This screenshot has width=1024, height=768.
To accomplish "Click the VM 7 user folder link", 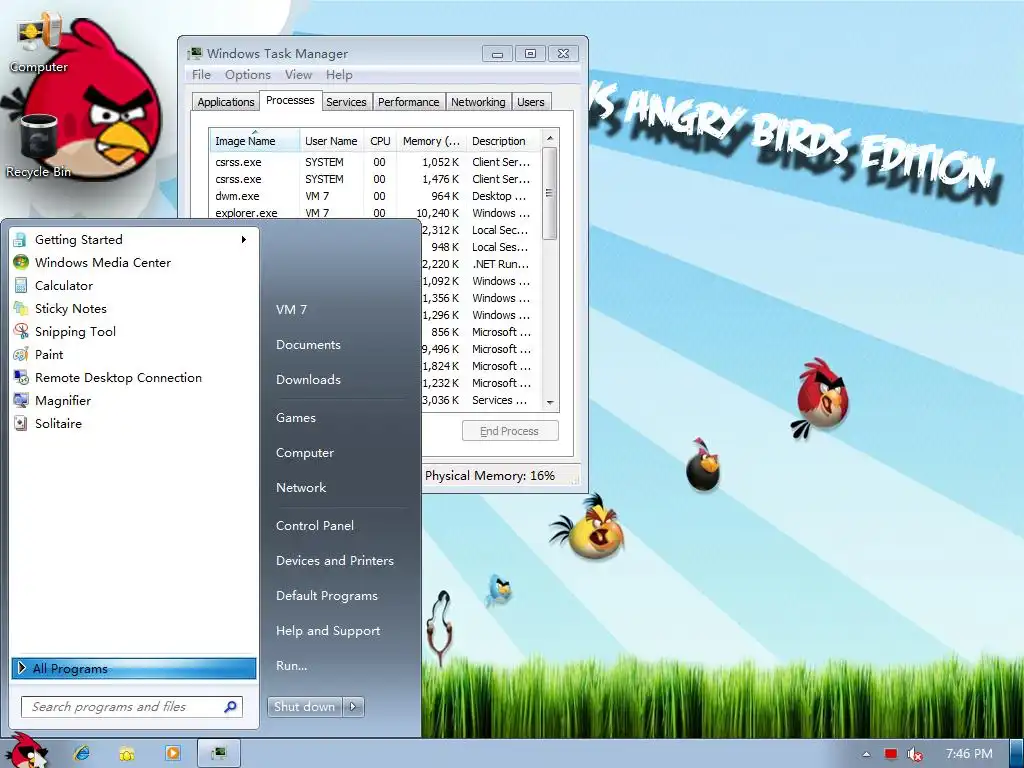I will 291,310.
